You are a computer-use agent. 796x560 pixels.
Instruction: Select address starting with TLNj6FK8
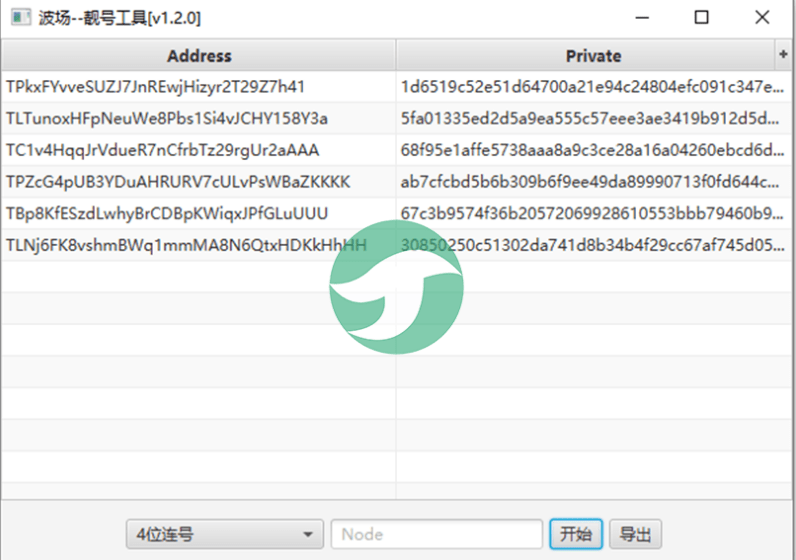tap(186, 245)
